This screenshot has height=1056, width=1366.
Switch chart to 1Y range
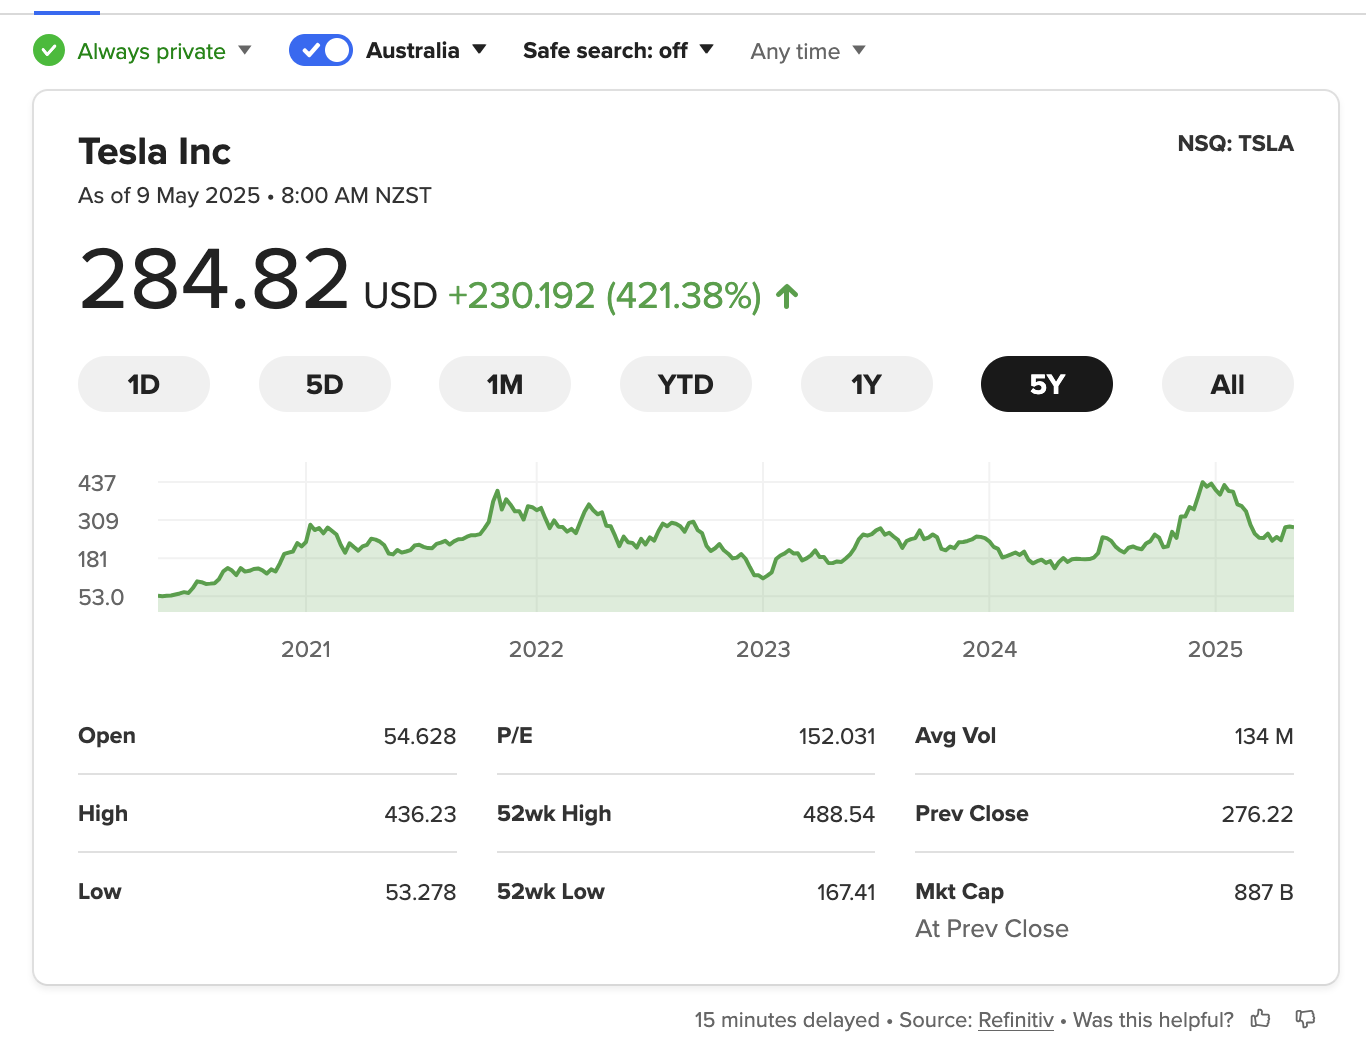click(867, 384)
